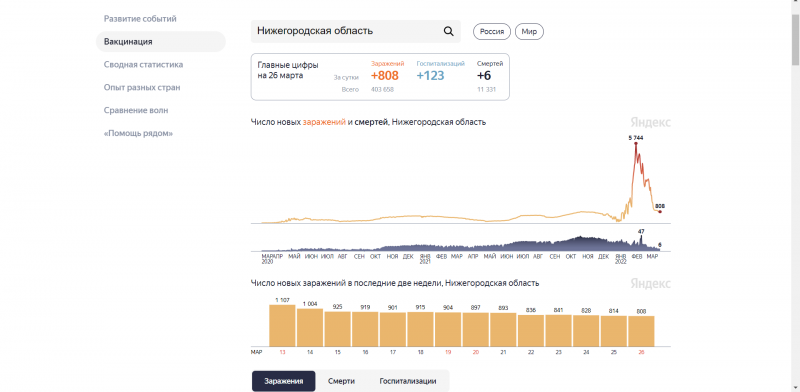Navigate to Сравнение волн

136,110
